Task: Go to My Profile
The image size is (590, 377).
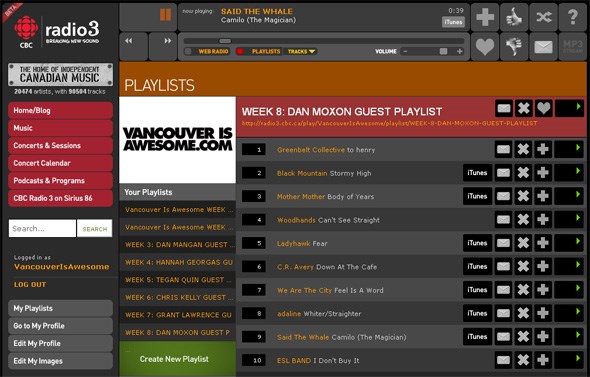Action: (x=60, y=326)
